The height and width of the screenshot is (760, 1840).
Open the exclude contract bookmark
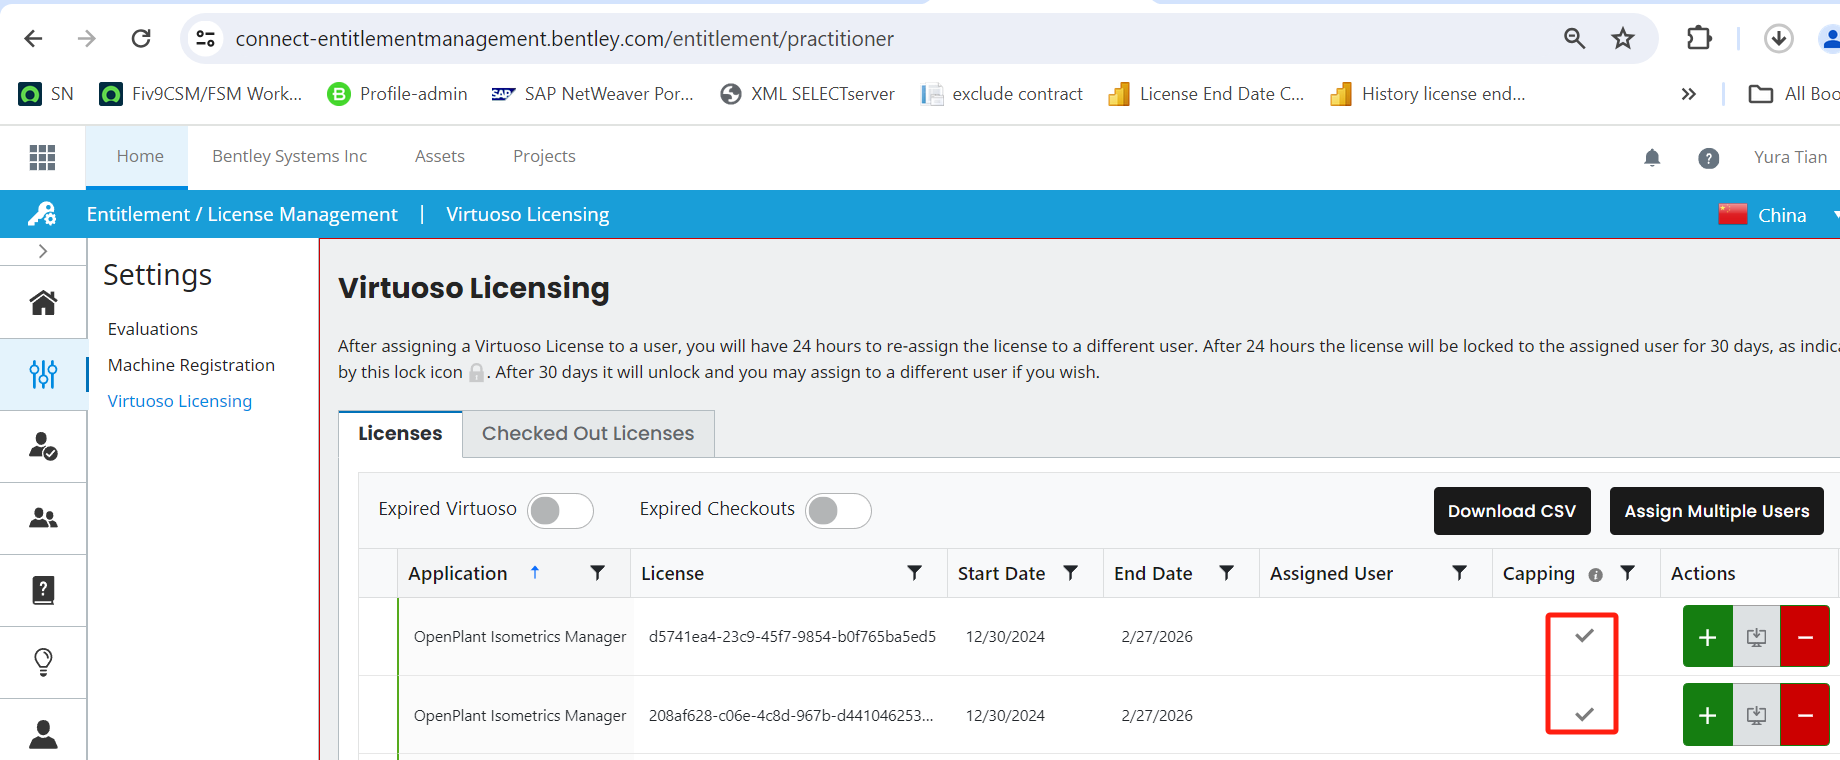tap(1002, 94)
